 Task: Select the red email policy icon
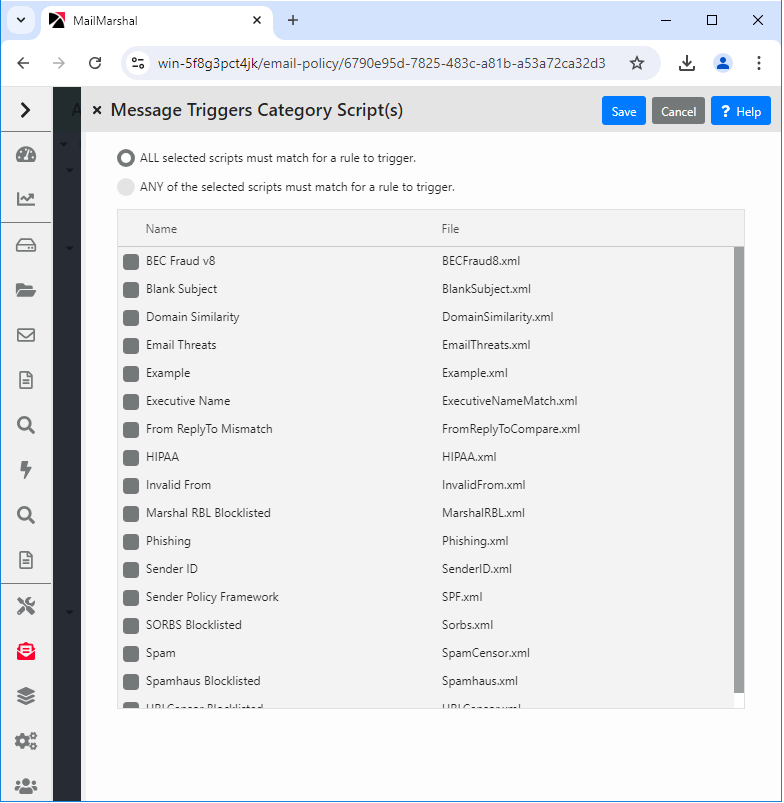pyautogui.click(x=26, y=652)
